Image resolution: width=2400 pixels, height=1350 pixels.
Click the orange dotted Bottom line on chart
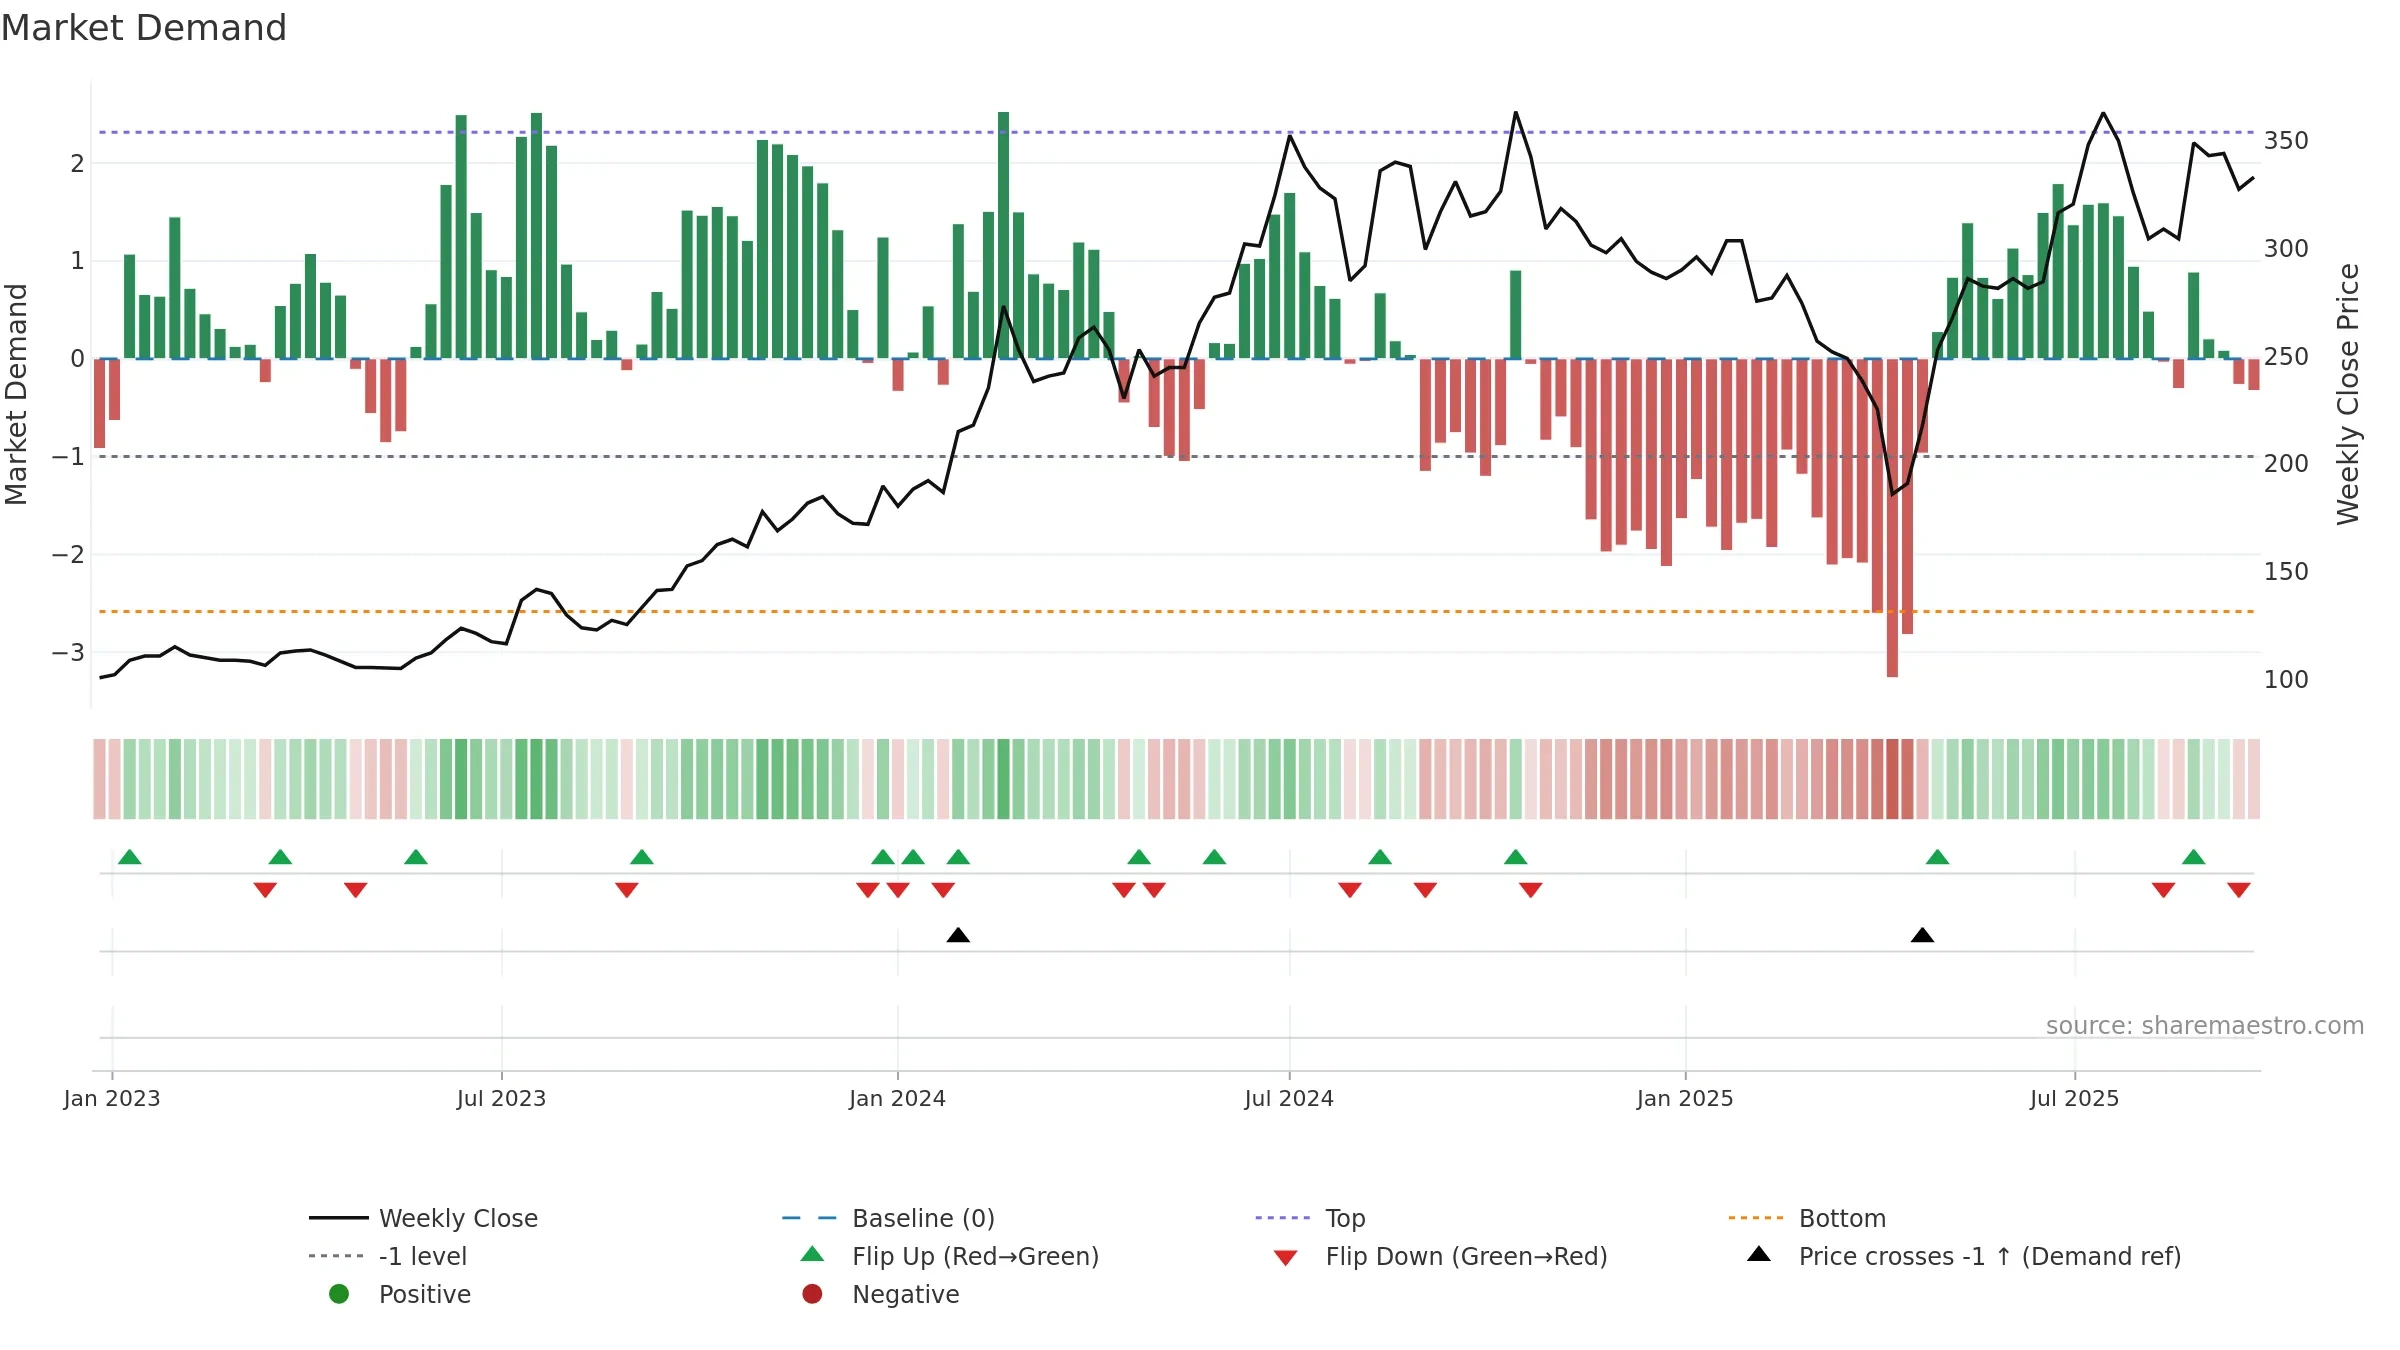tap(1176, 611)
